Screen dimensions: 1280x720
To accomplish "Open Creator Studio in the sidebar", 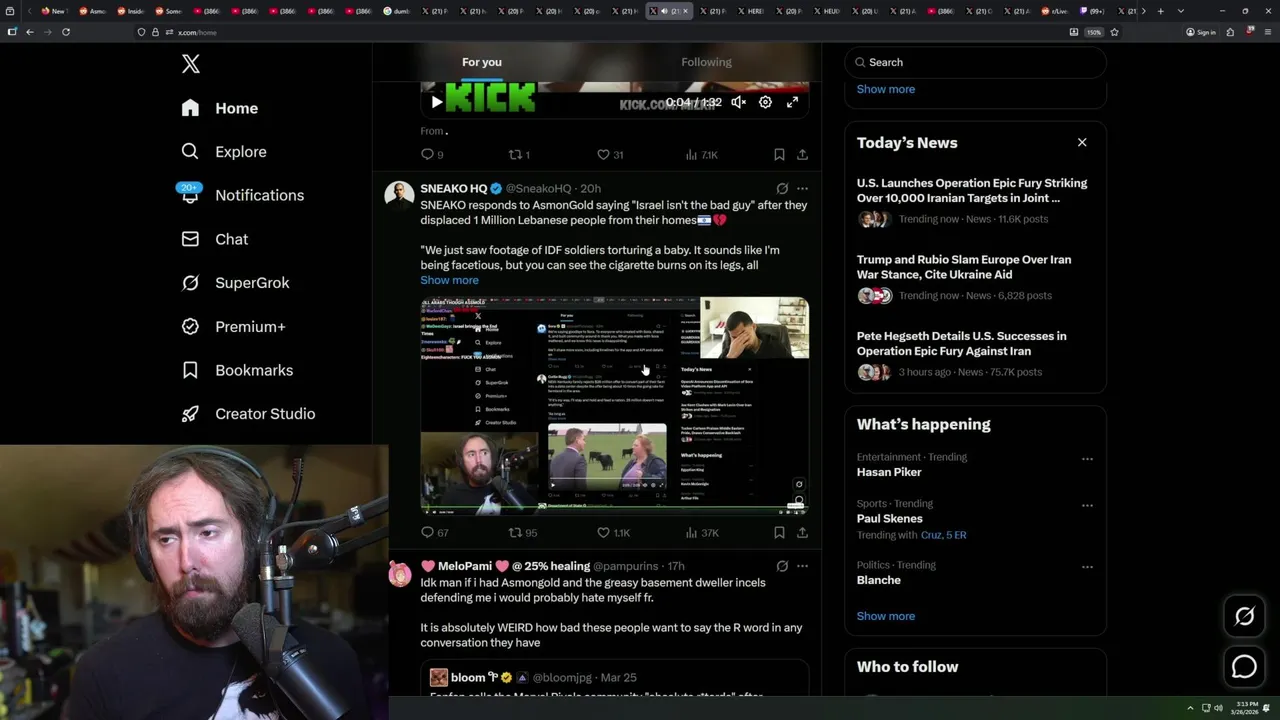I will click(x=248, y=414).
